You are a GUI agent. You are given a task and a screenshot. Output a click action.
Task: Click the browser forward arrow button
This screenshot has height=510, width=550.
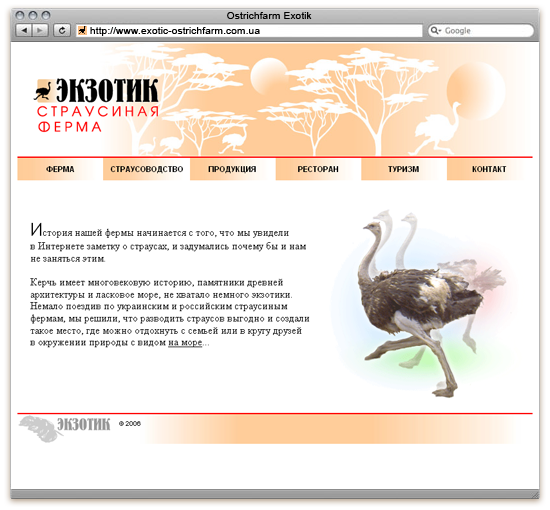(40, 31)
